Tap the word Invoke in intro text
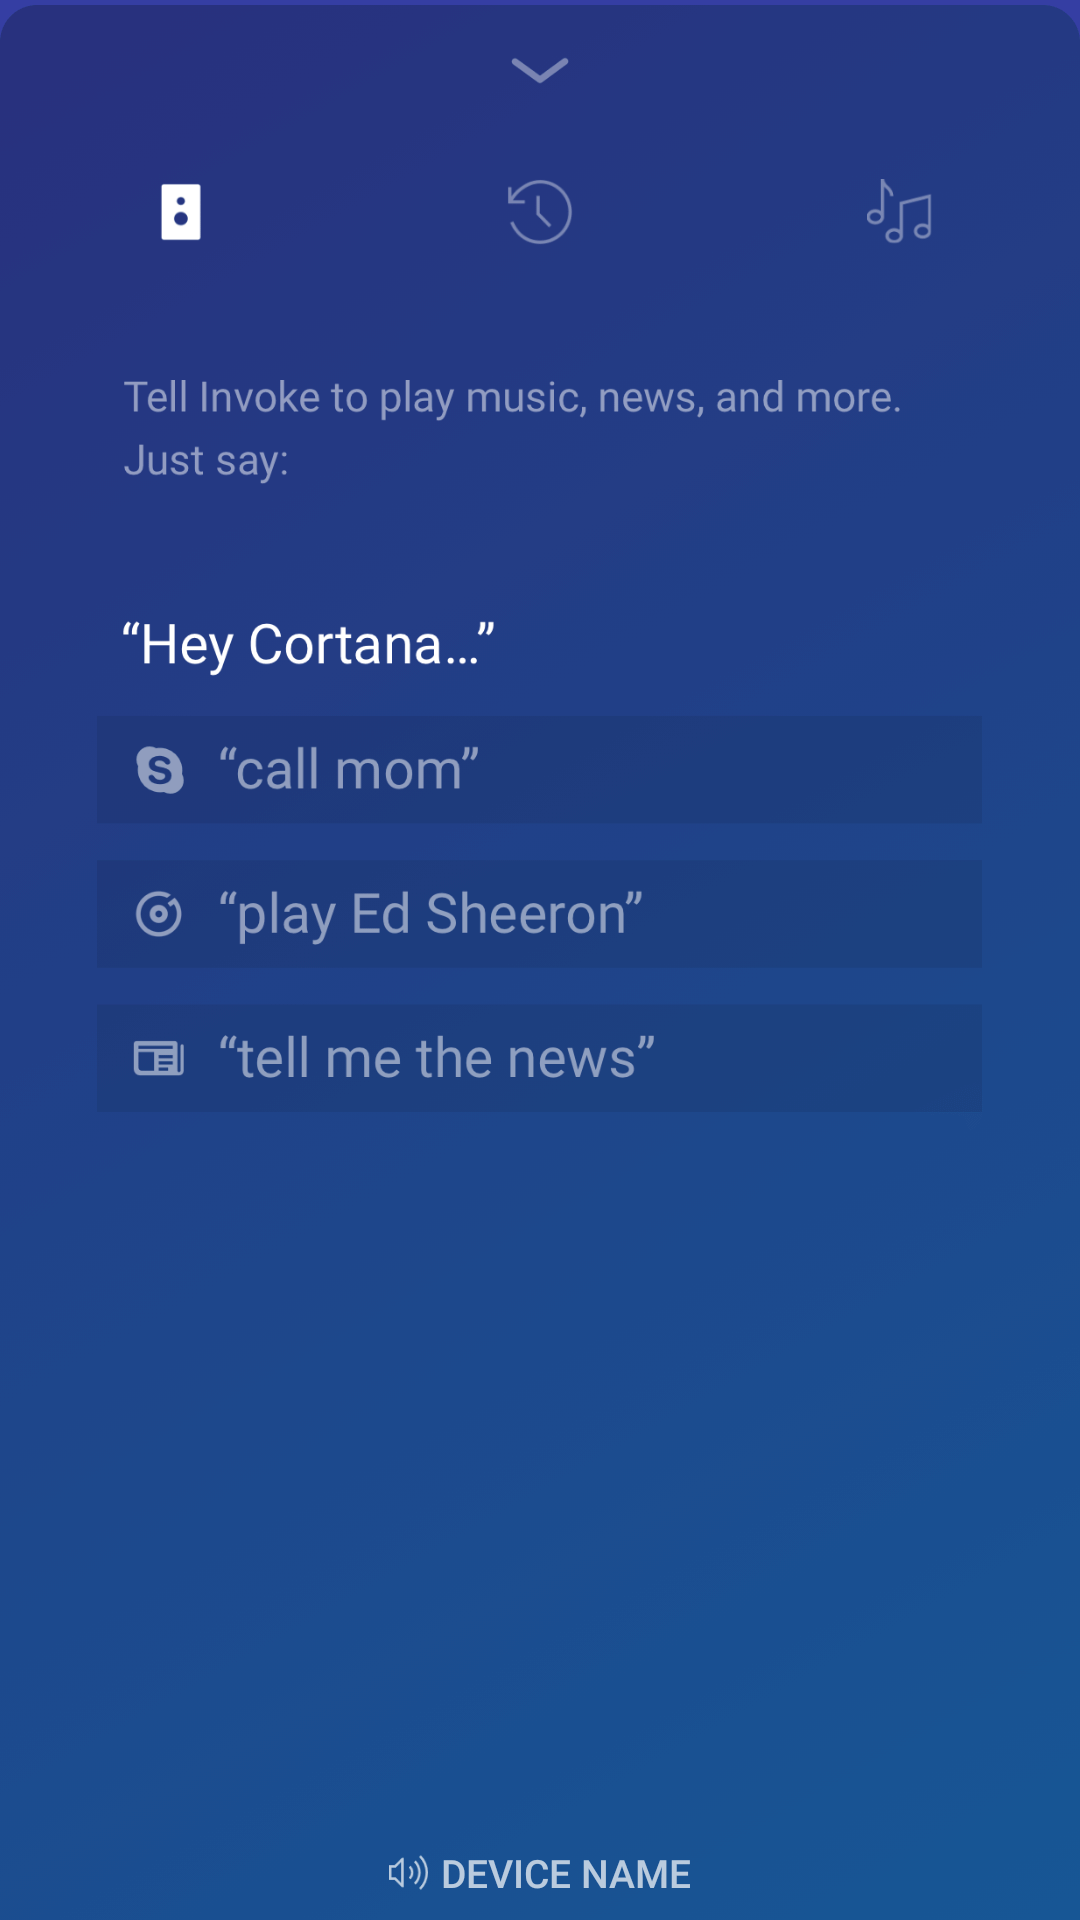The width and height of the screenshot is (1080, 1920). point(260,397)
